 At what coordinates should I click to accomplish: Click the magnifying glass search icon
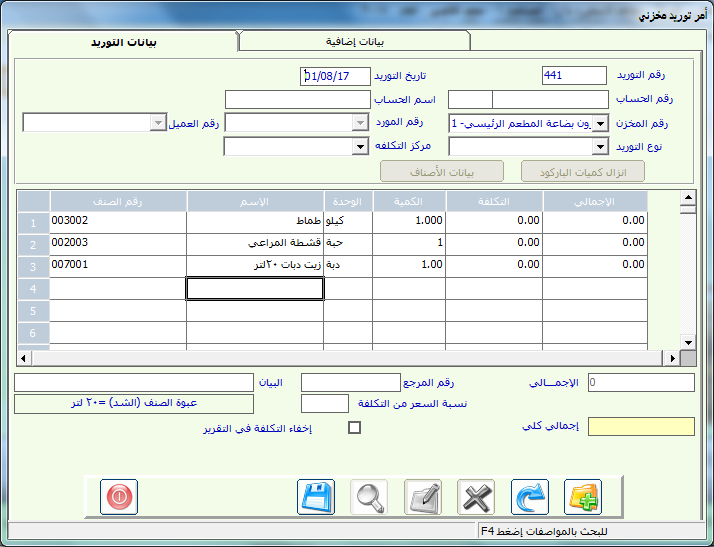point(369,497)
